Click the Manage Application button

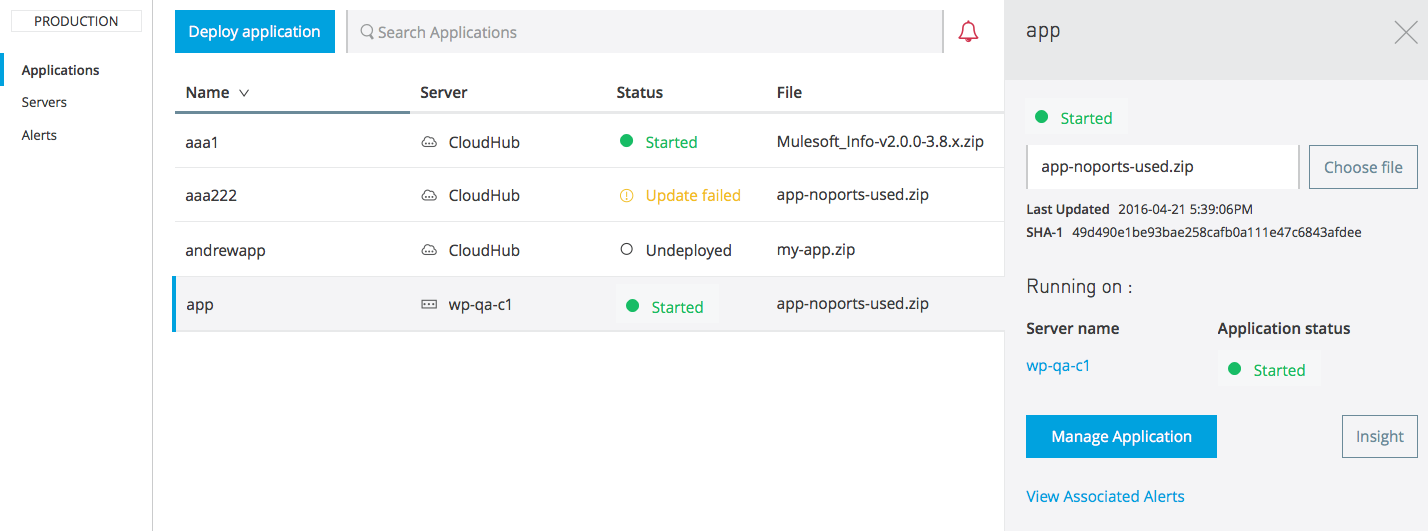pos(1121,437)
